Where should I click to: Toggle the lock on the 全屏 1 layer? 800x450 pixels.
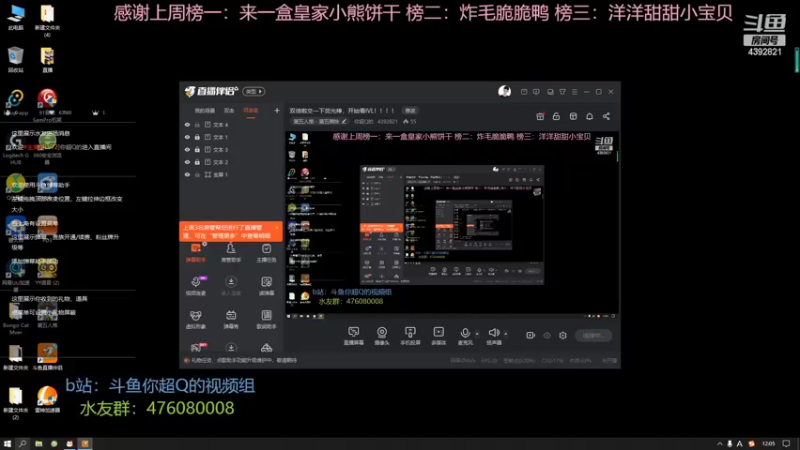pos(197,174)
